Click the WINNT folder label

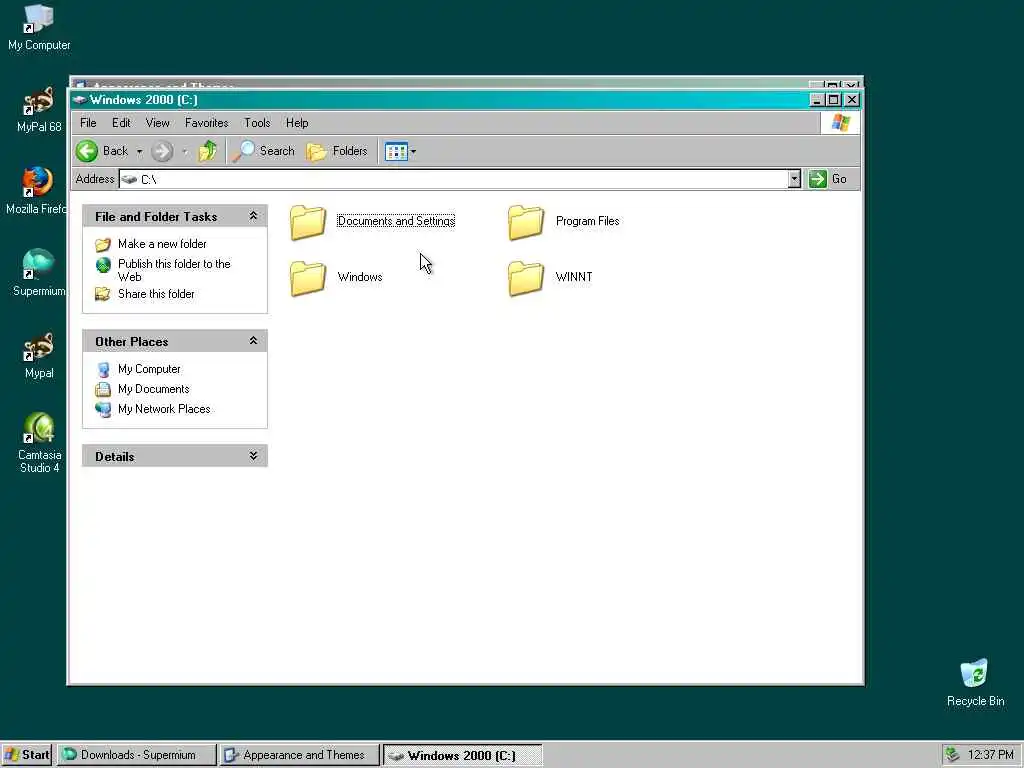pyautogui.click(x=574, y=277)
